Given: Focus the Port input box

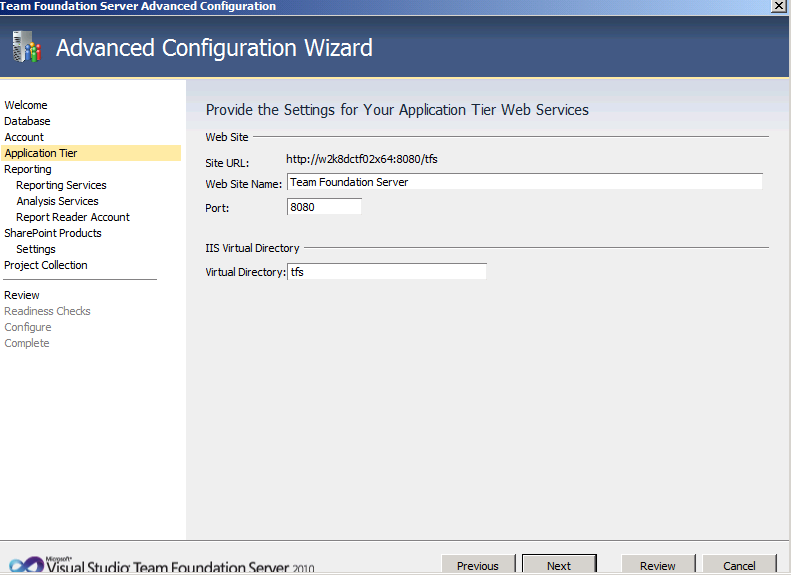Looking at the screenshot, I should tap(324, 207).
